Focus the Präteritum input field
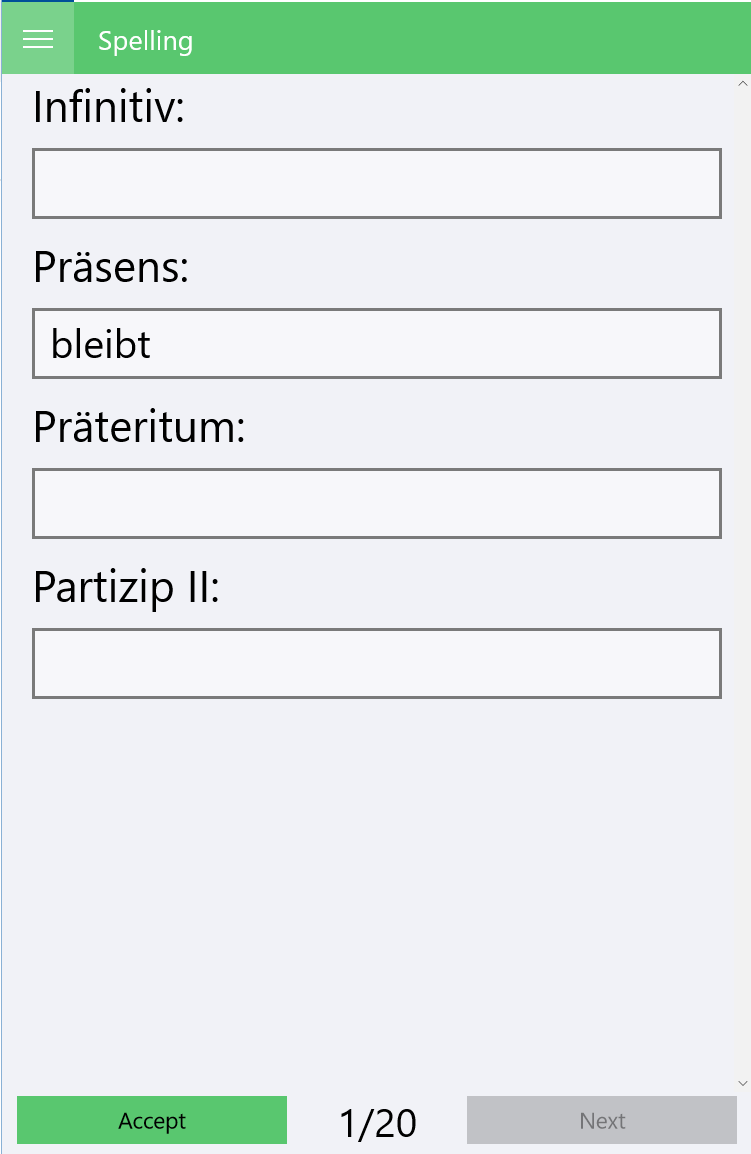 376,504
